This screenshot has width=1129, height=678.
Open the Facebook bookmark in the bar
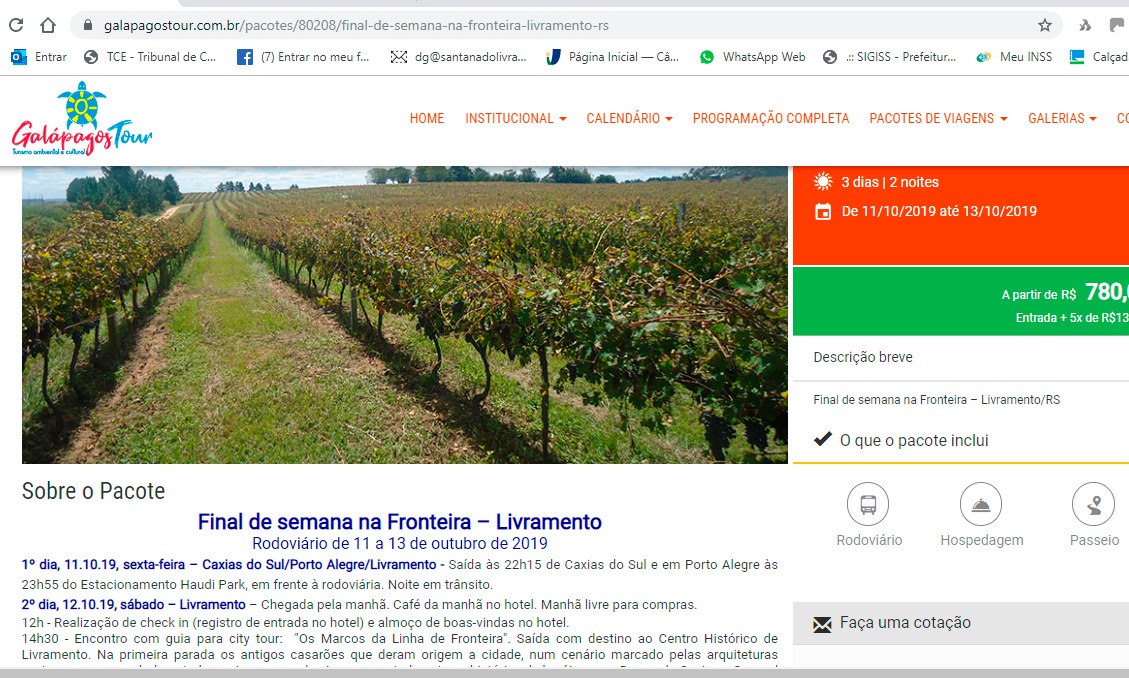click(303, 57)
